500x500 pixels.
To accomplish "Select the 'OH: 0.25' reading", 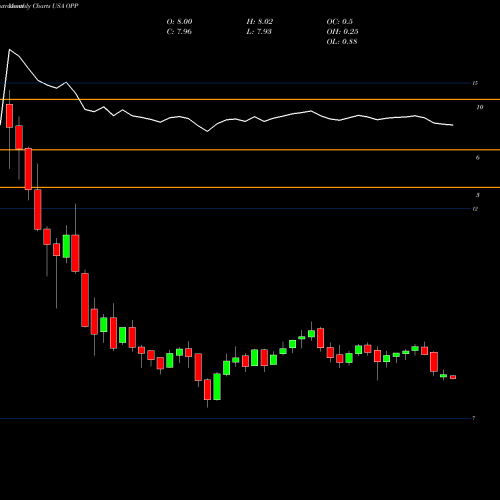I will (x=342, y=32).
